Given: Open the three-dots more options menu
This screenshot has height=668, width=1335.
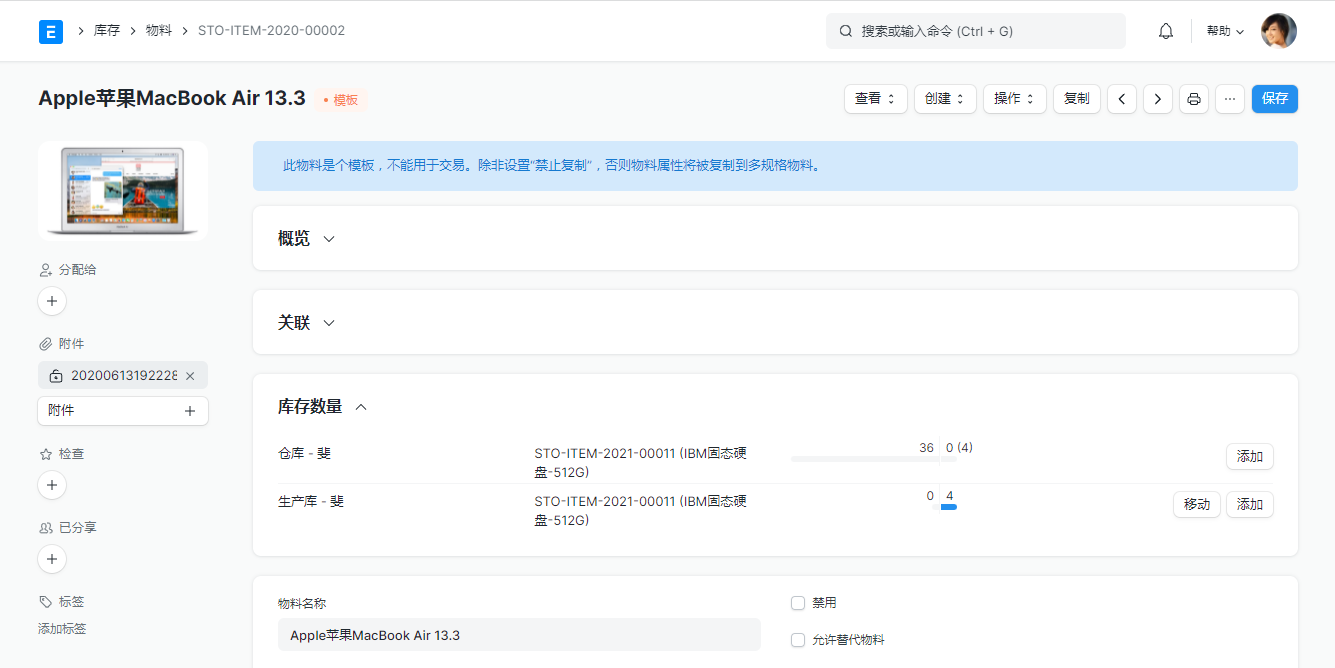Looking at the screenshot, I should (x=1230, y=99).
